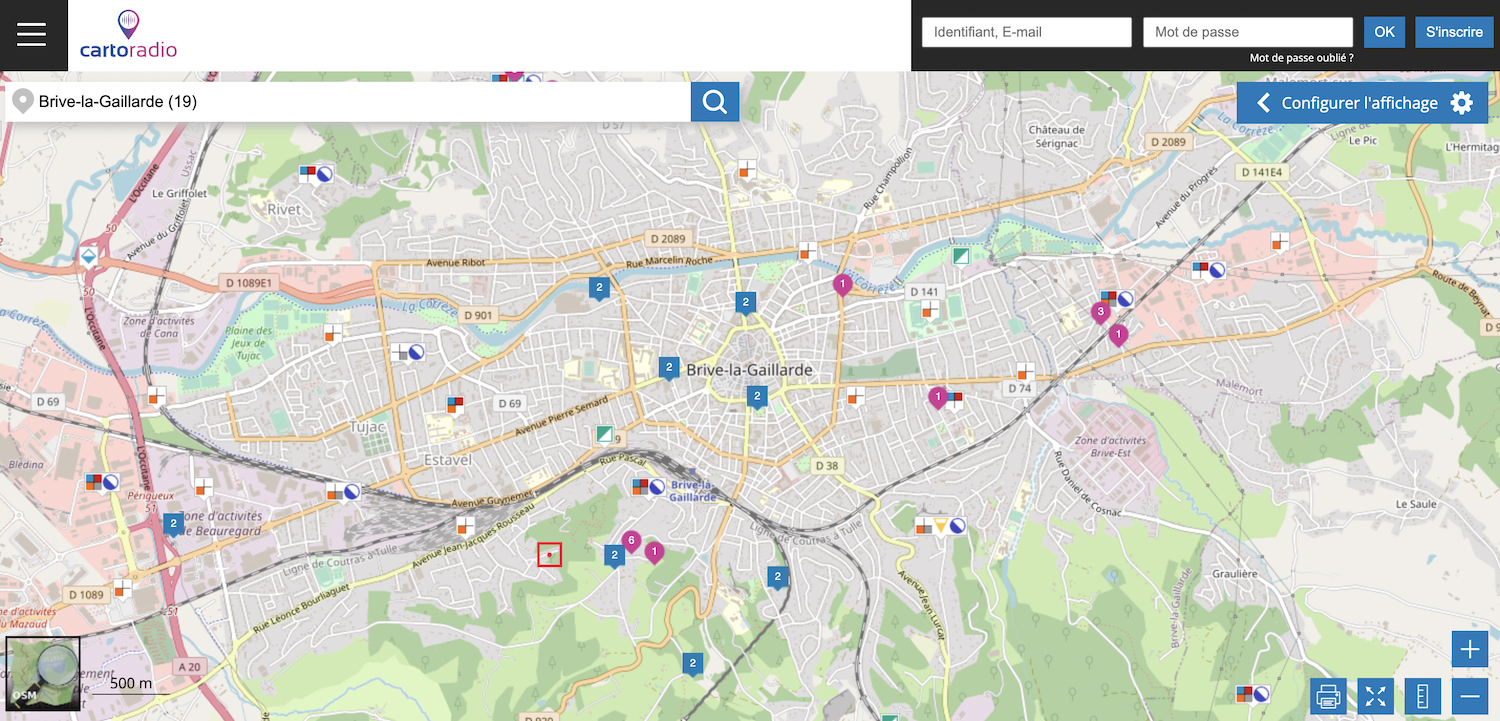Click the magnifier search button
1500x721 pixels.
pyautogui.click(x=714, y=102)
